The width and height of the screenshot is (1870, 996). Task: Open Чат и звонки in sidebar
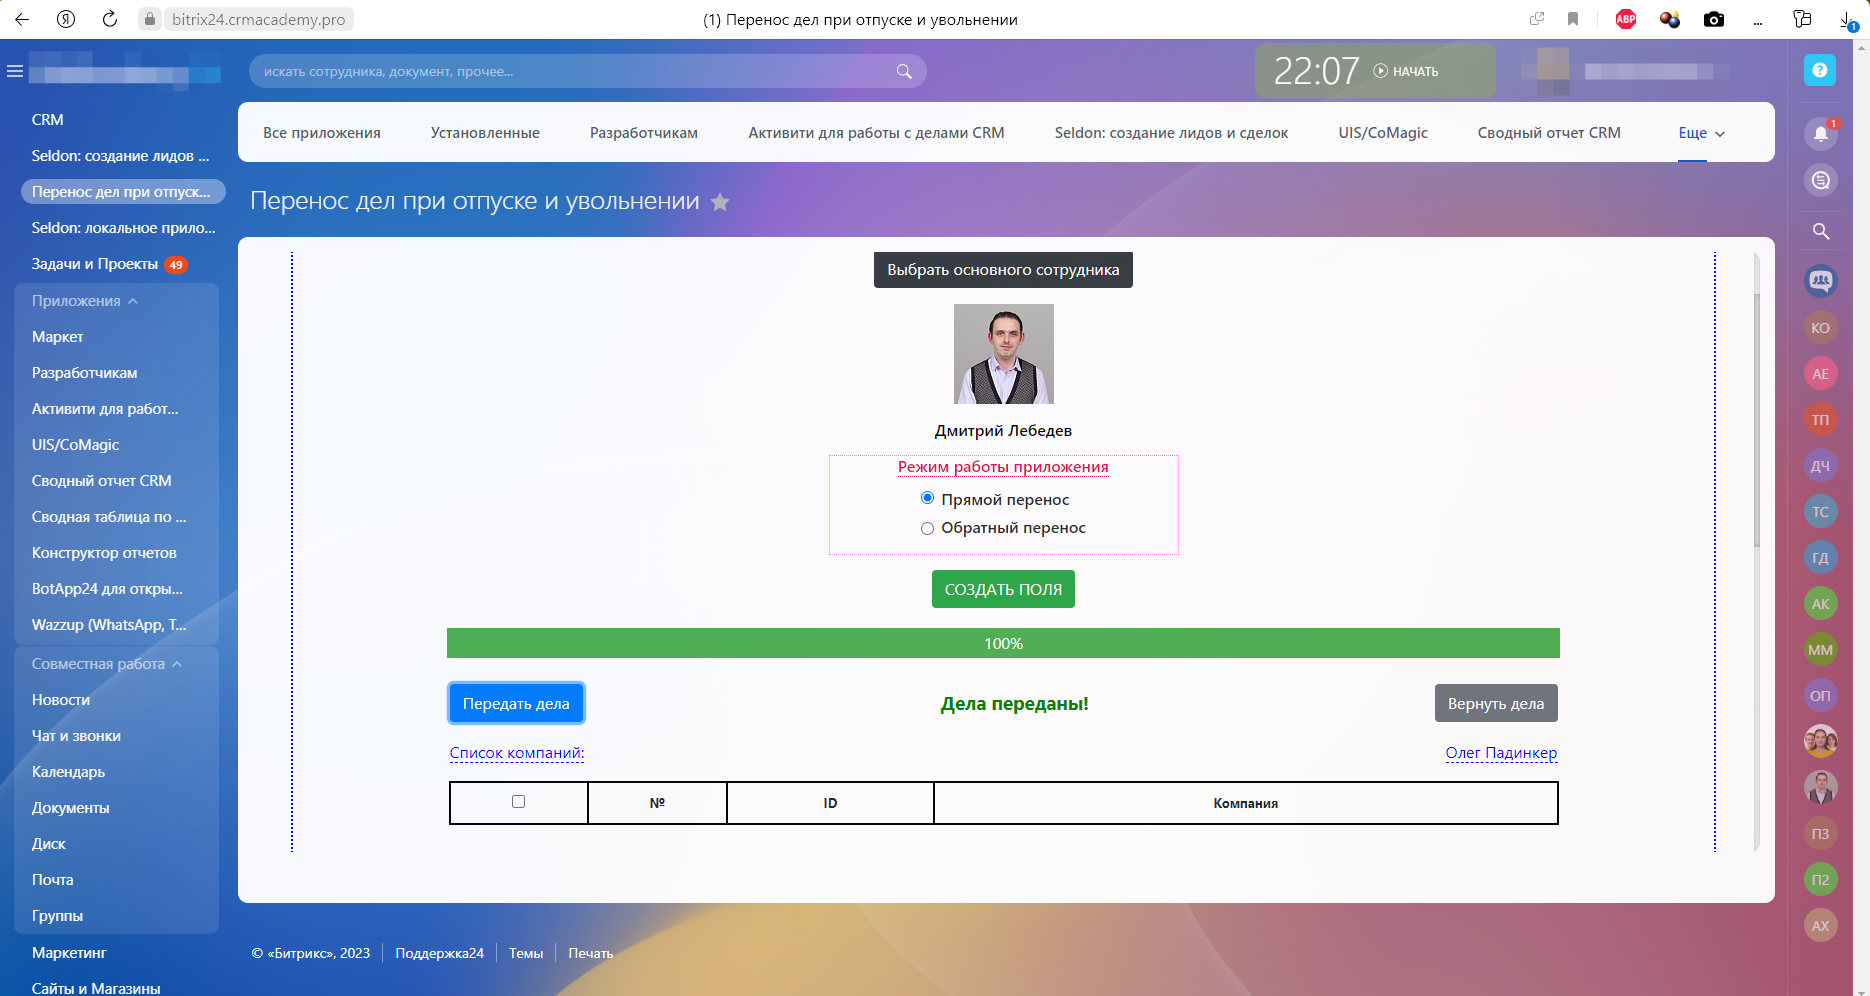point(76,736)
